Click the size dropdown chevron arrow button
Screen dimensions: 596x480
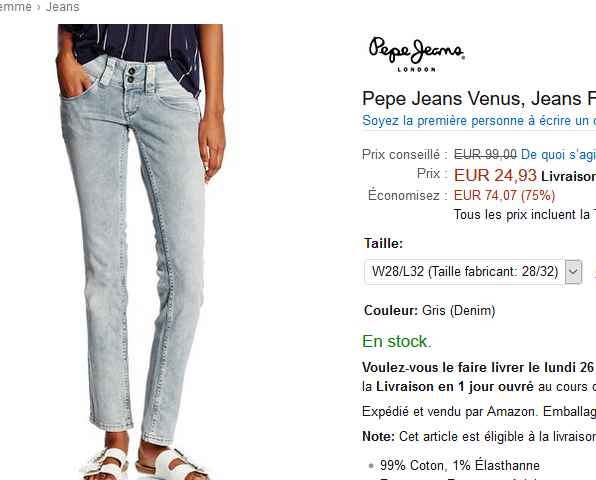click(573, 272)
